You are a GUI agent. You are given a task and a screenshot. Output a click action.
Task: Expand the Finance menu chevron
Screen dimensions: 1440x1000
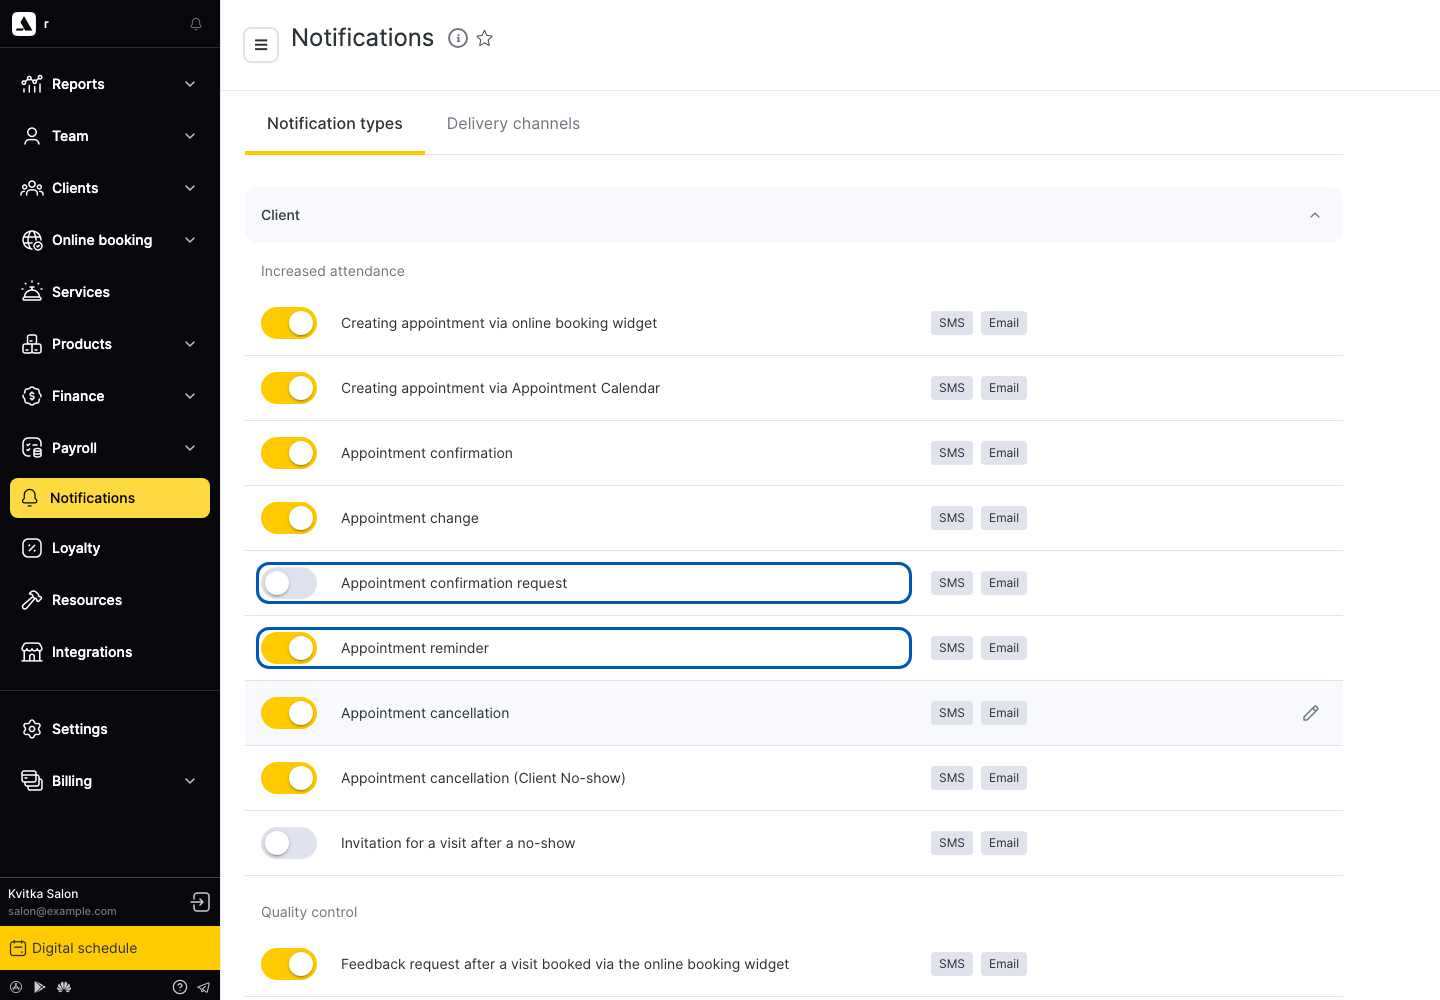(190, 396)
